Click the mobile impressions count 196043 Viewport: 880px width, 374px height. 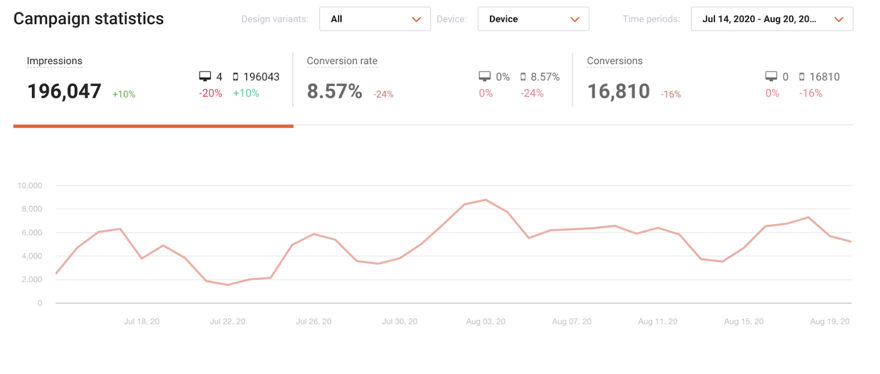[261, 77]
